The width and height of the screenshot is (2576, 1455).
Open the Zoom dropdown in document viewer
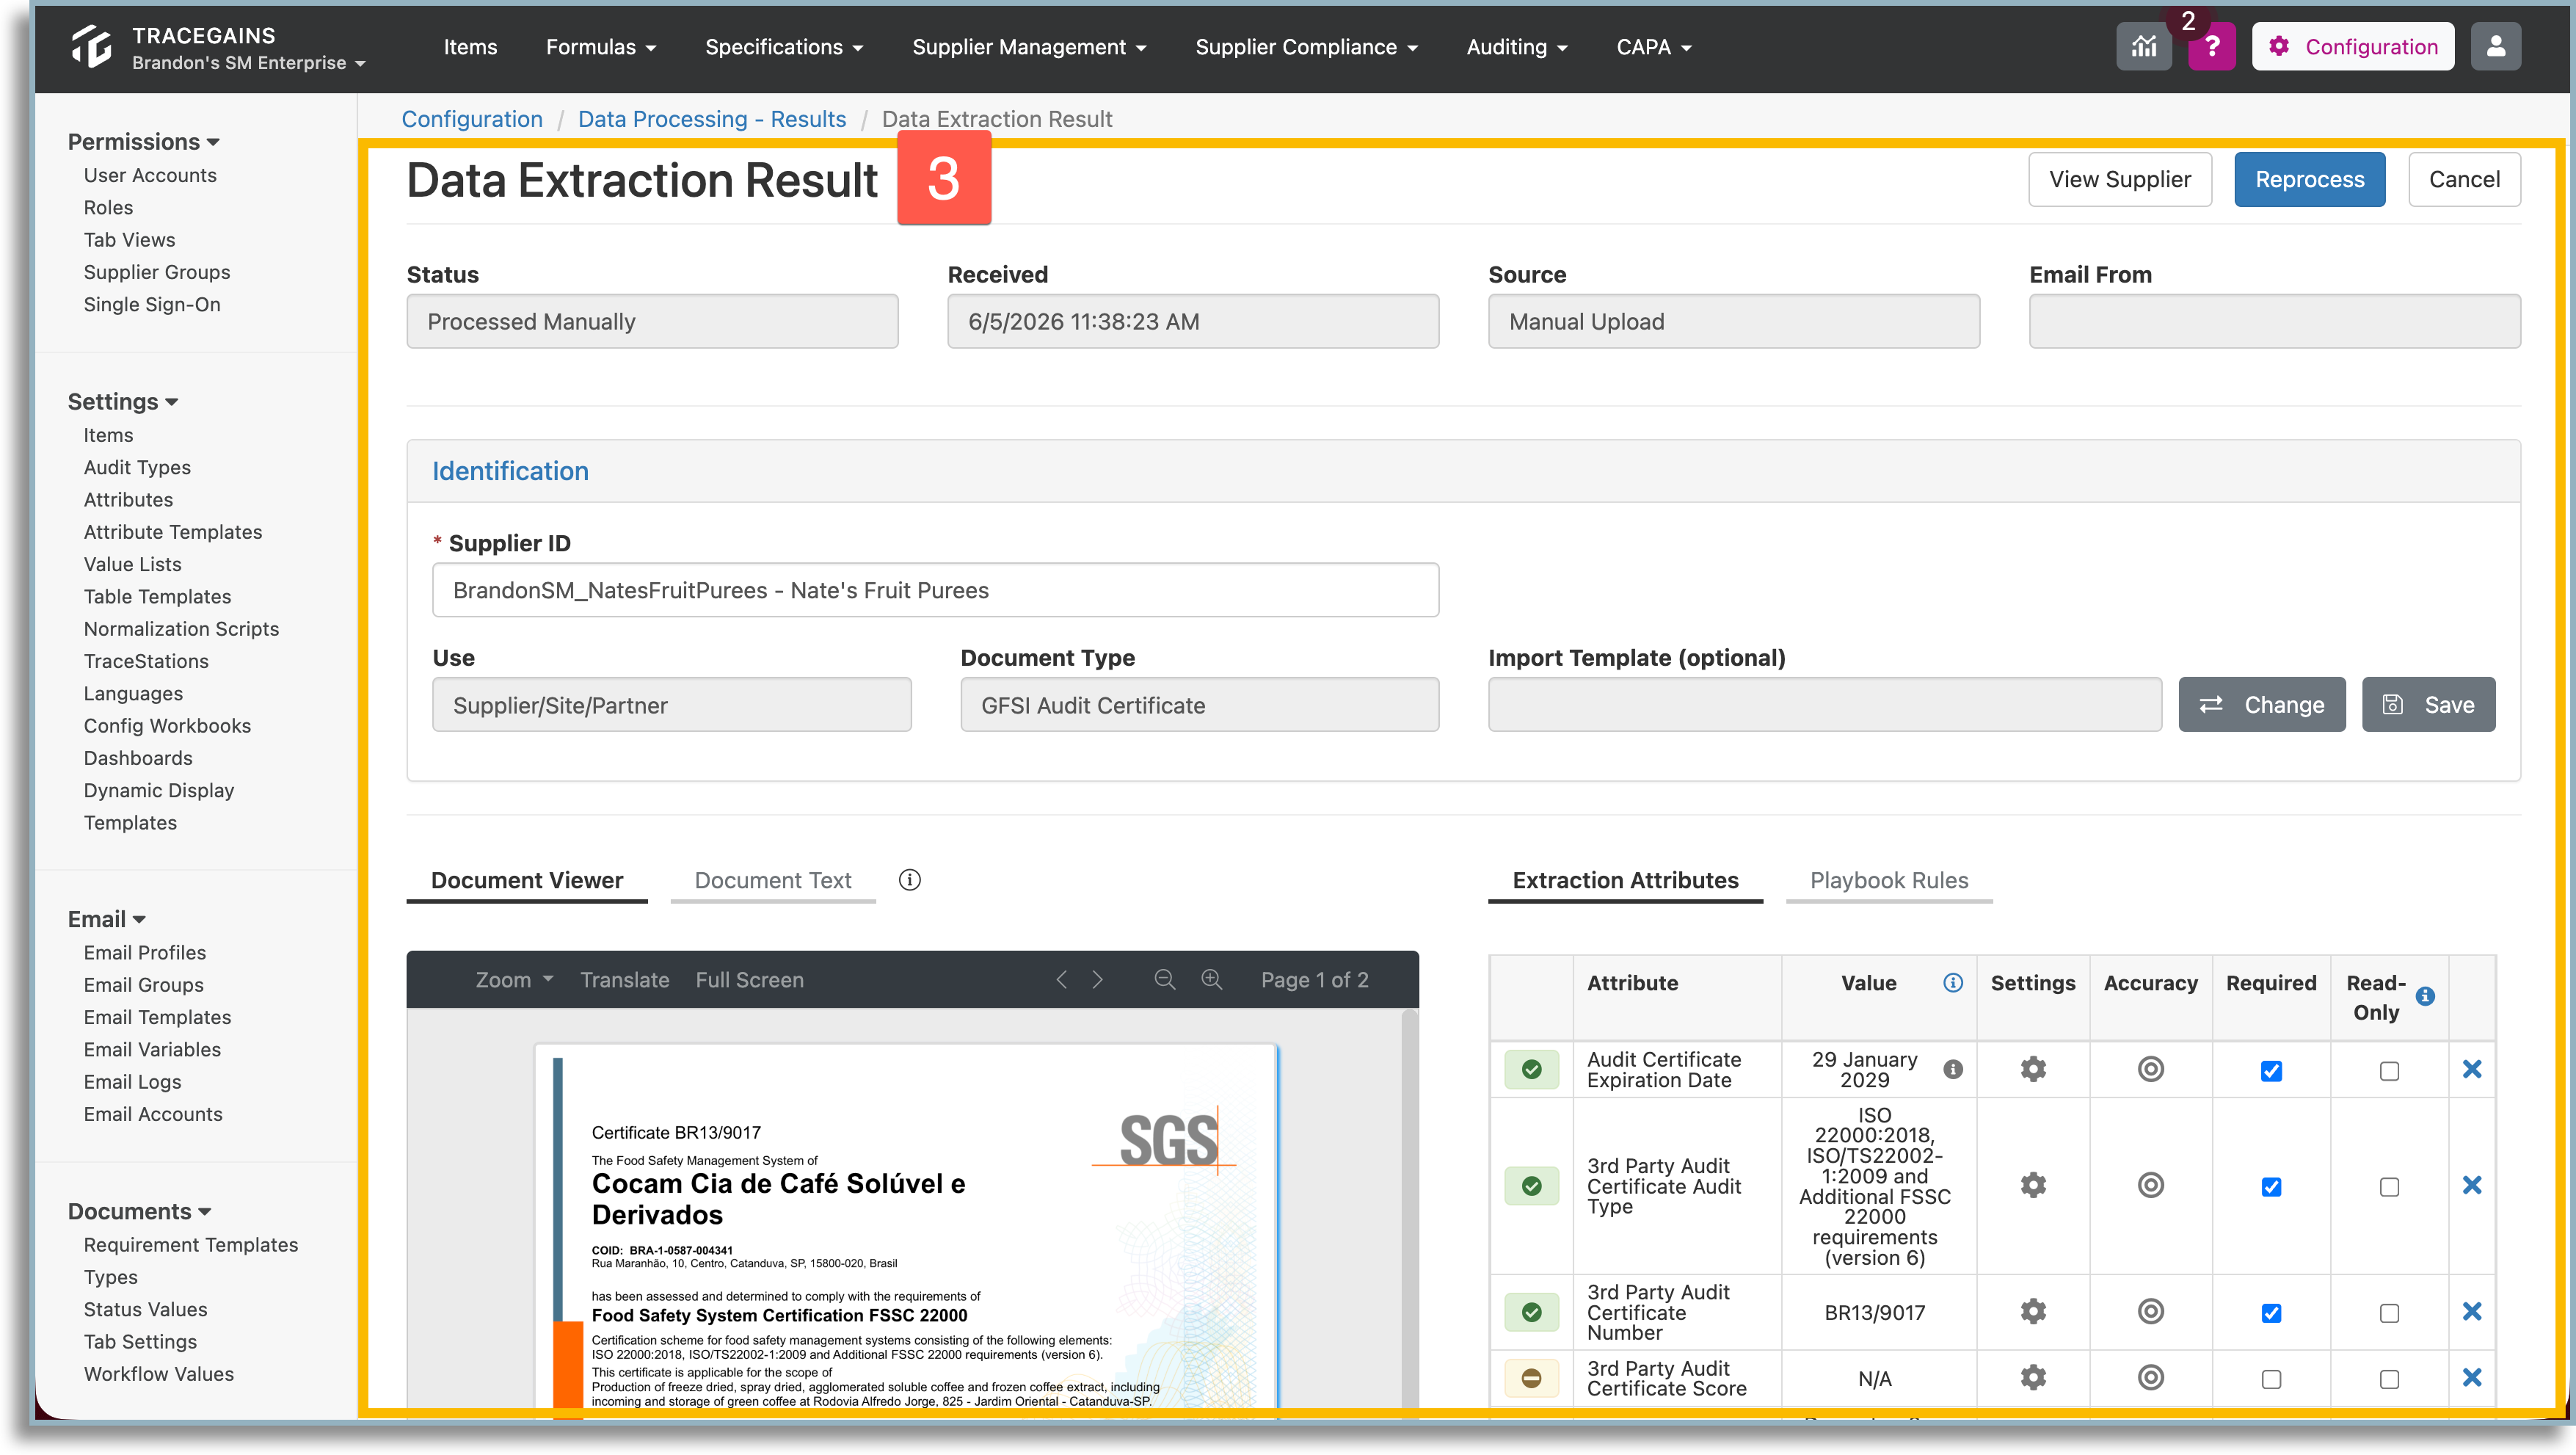(x=513, y=980)
